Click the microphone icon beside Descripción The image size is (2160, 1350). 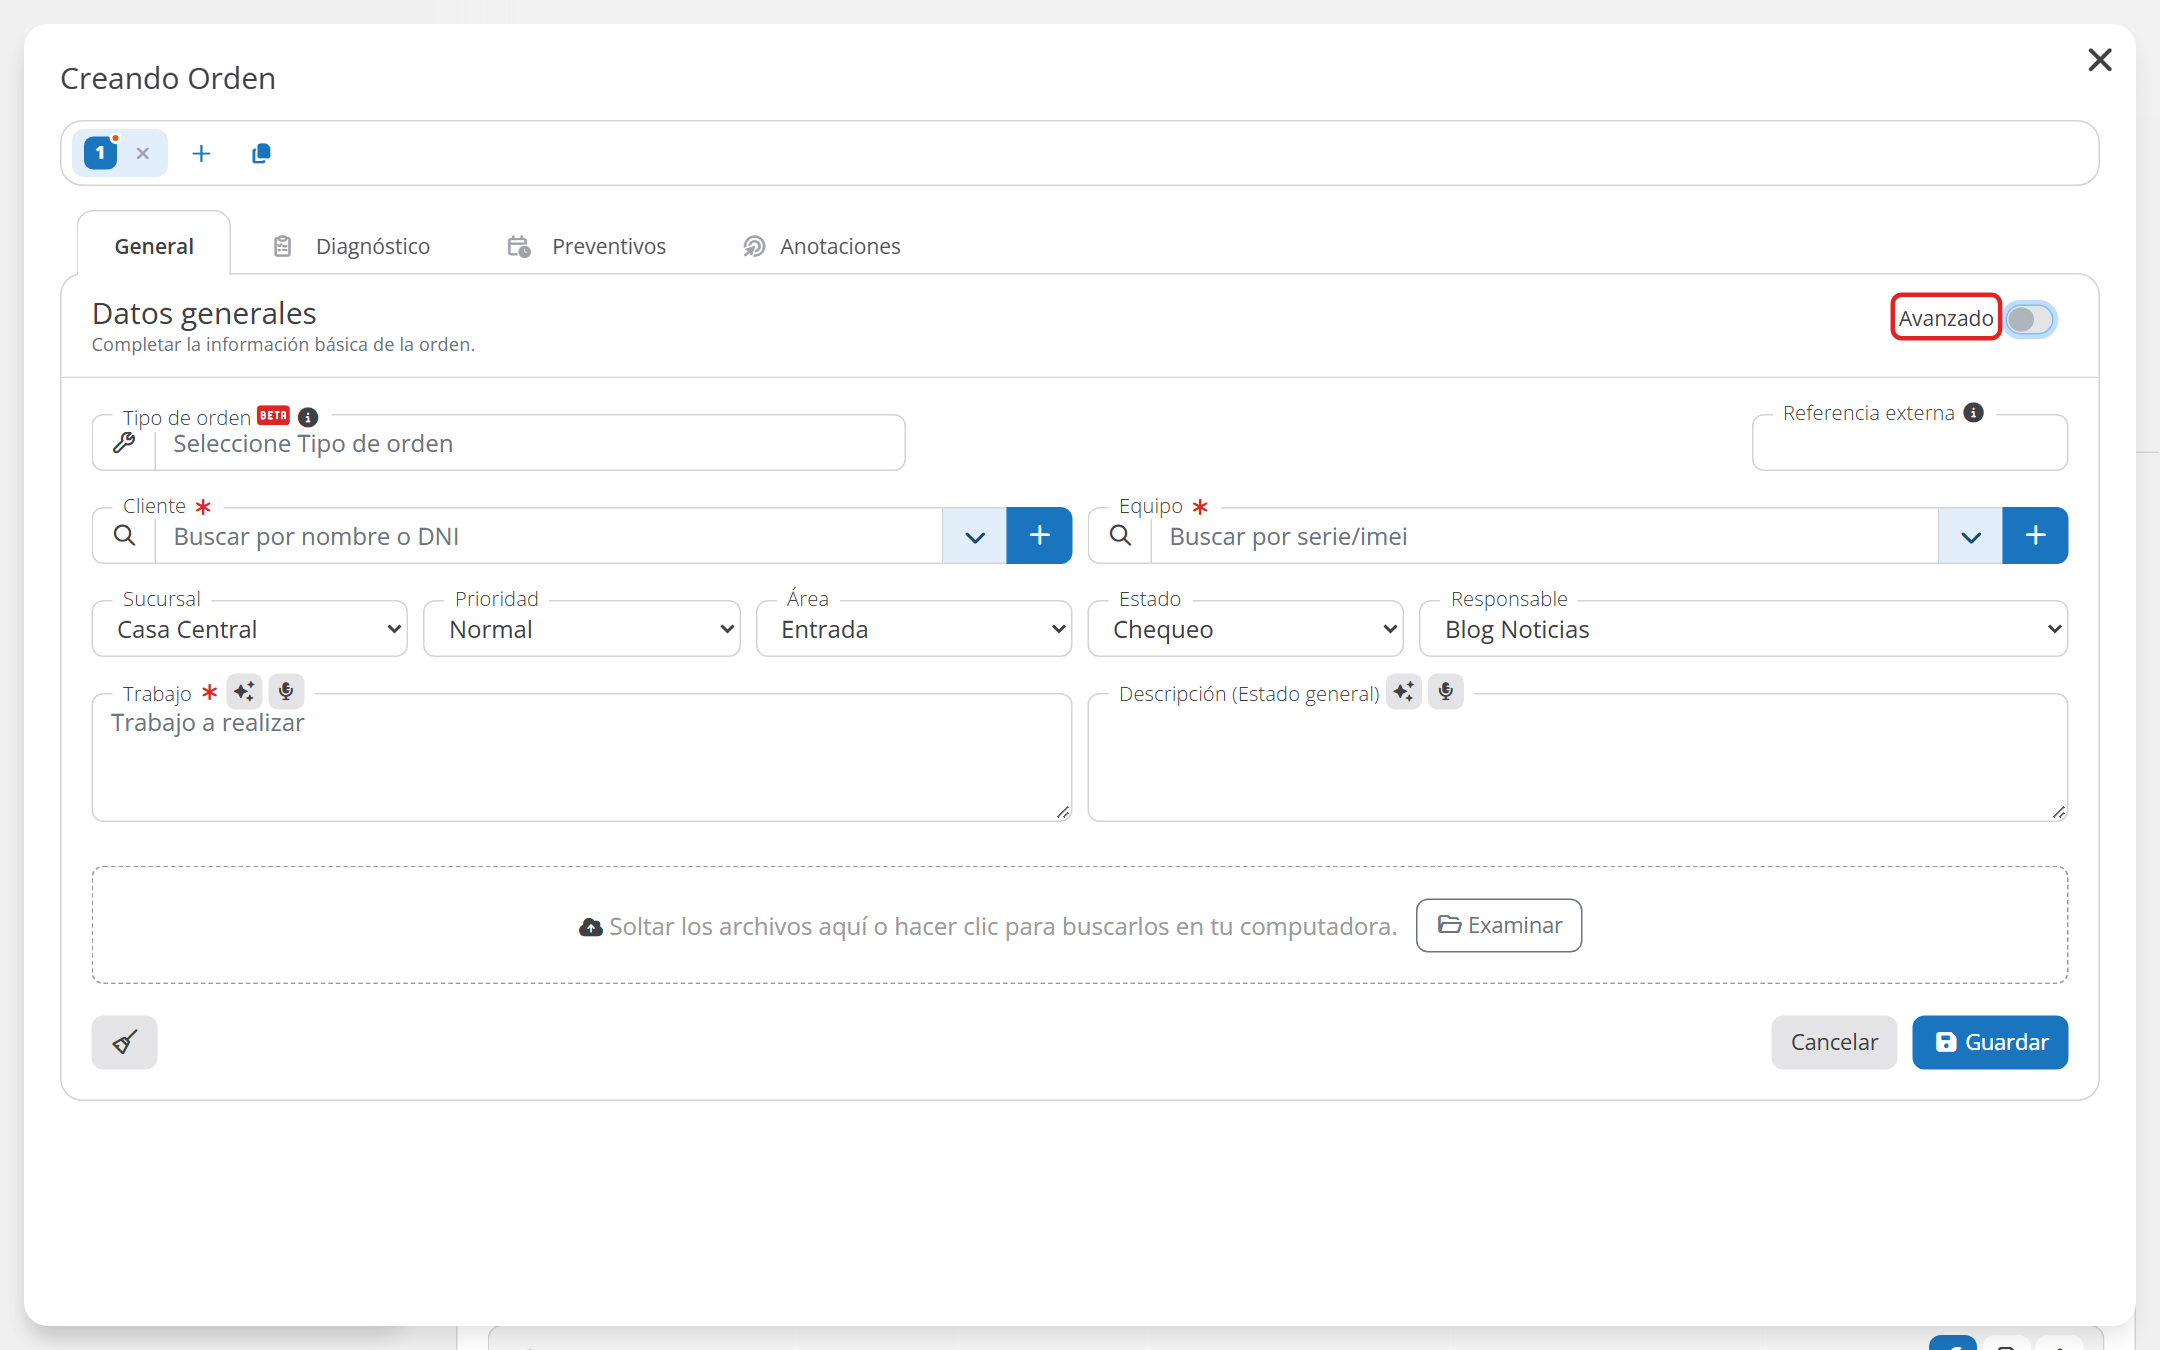tap(1446, 691)
